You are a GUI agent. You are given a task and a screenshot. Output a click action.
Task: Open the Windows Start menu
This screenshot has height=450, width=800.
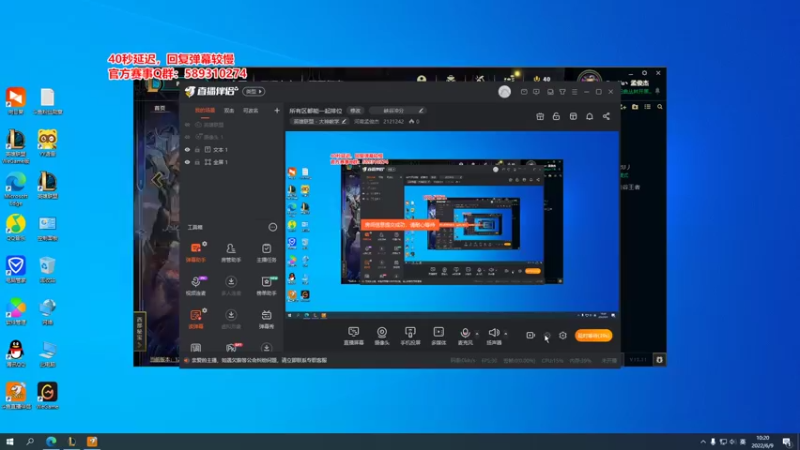click(x=10, y=441)
